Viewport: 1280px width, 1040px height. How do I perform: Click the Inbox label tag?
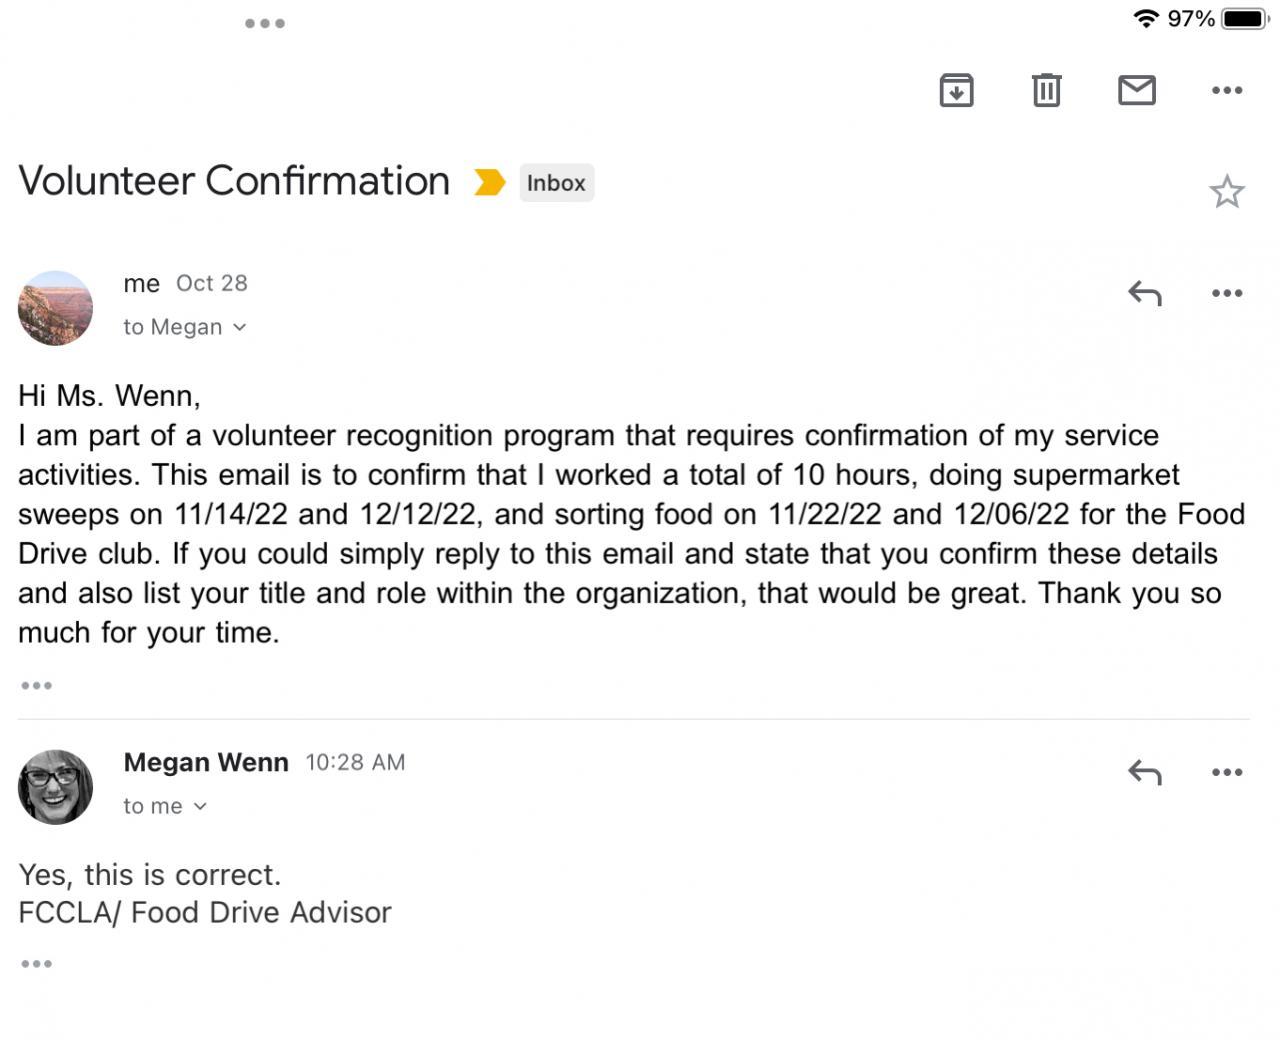pos(556,183)
